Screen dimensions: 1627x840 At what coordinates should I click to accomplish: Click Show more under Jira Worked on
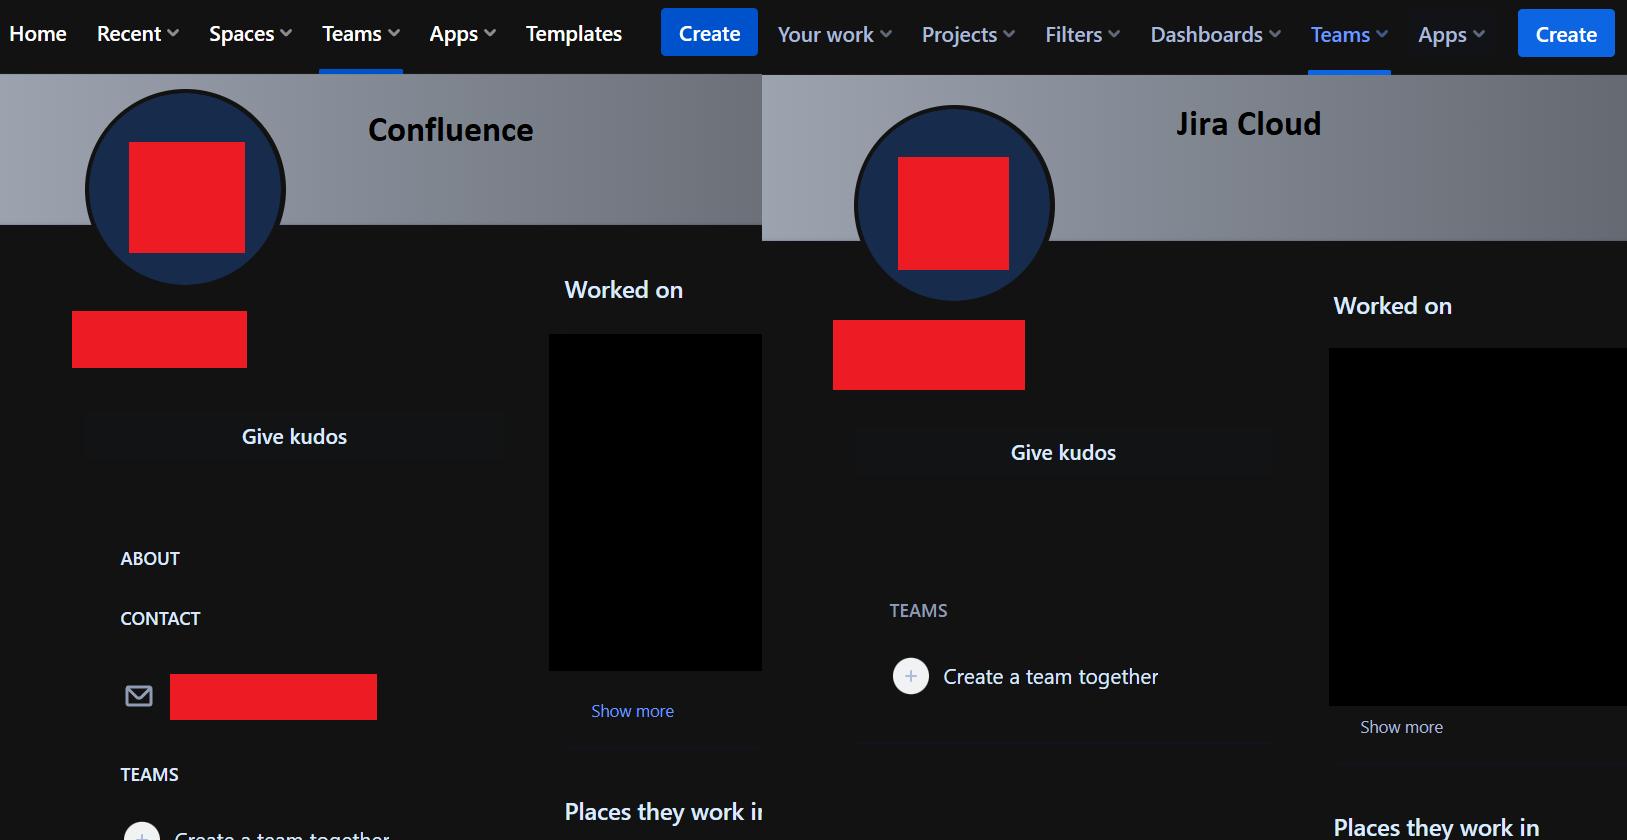(1401, 727)
